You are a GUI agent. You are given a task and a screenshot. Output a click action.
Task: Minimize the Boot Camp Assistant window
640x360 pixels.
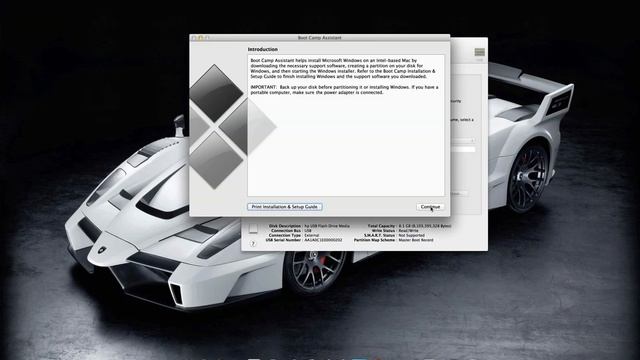(x=200, y=38)
